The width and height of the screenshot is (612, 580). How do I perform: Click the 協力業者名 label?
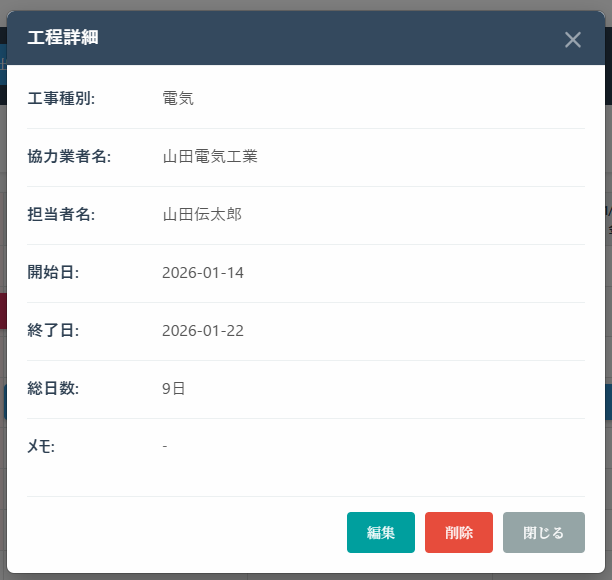(x=69, y=157)
